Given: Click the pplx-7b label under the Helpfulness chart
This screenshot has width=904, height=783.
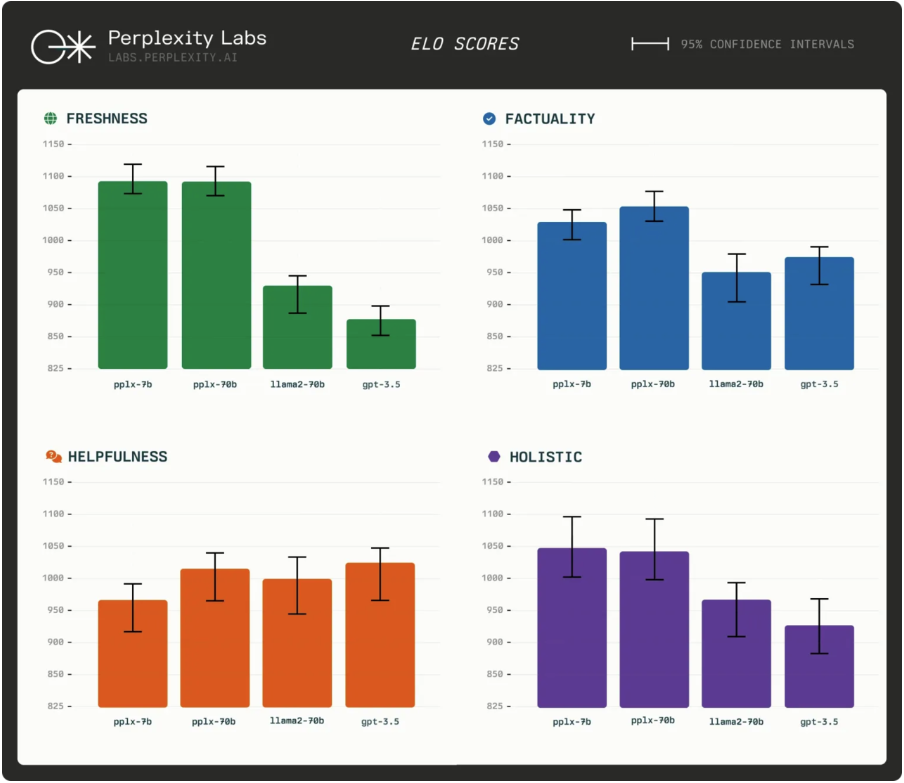Looking at the screenshot, I should coord(133,722).
